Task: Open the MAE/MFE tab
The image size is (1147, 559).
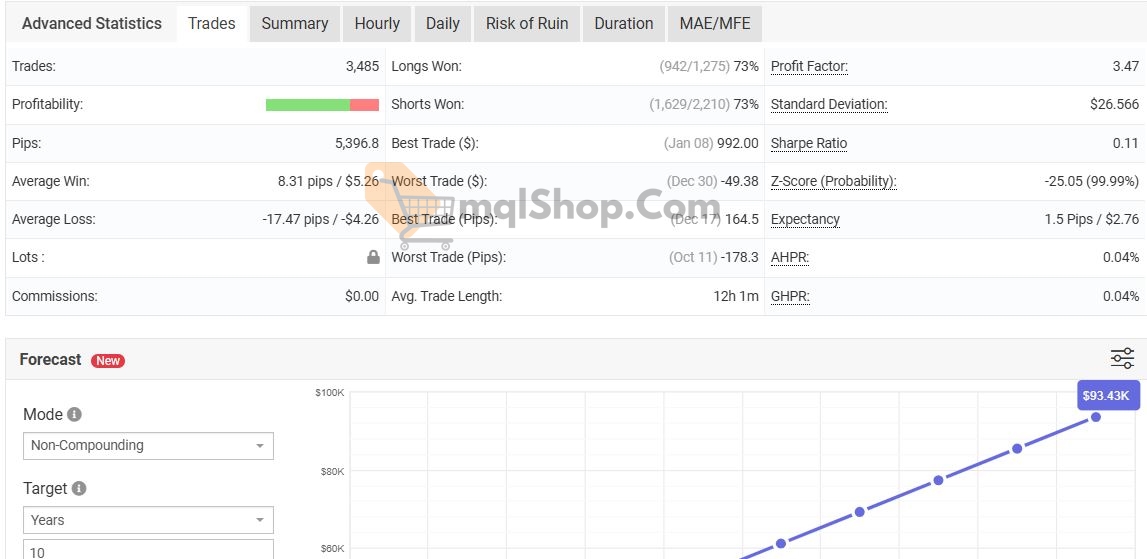Action: point(714,23)
